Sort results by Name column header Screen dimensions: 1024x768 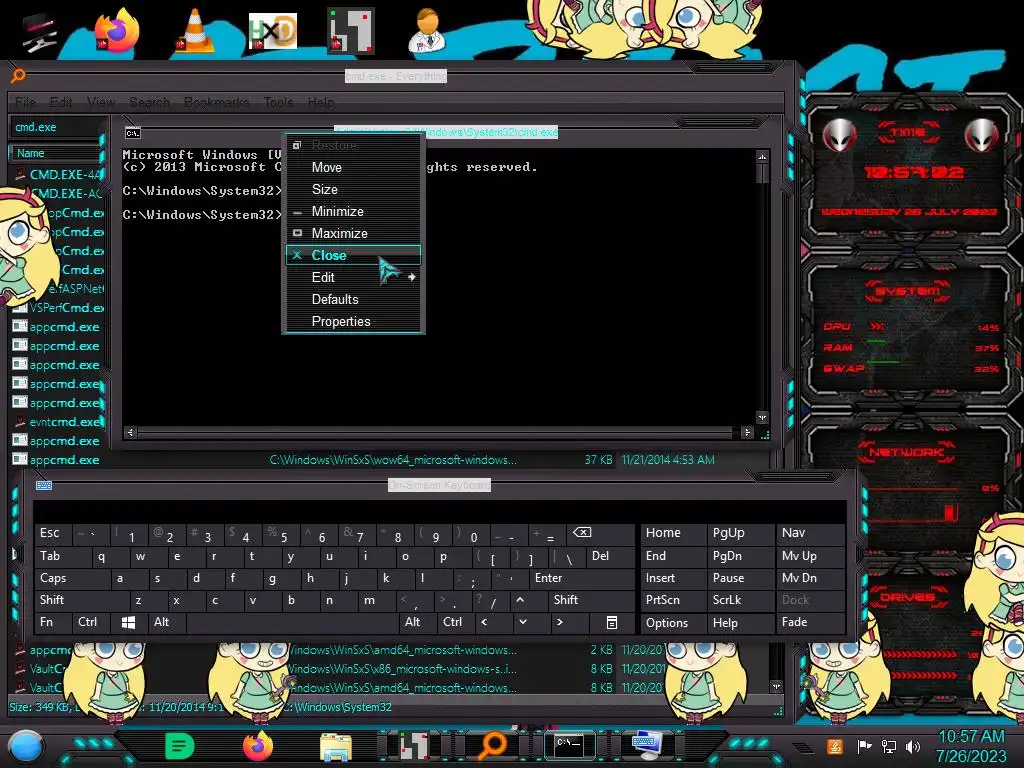(x=55, y=153)
